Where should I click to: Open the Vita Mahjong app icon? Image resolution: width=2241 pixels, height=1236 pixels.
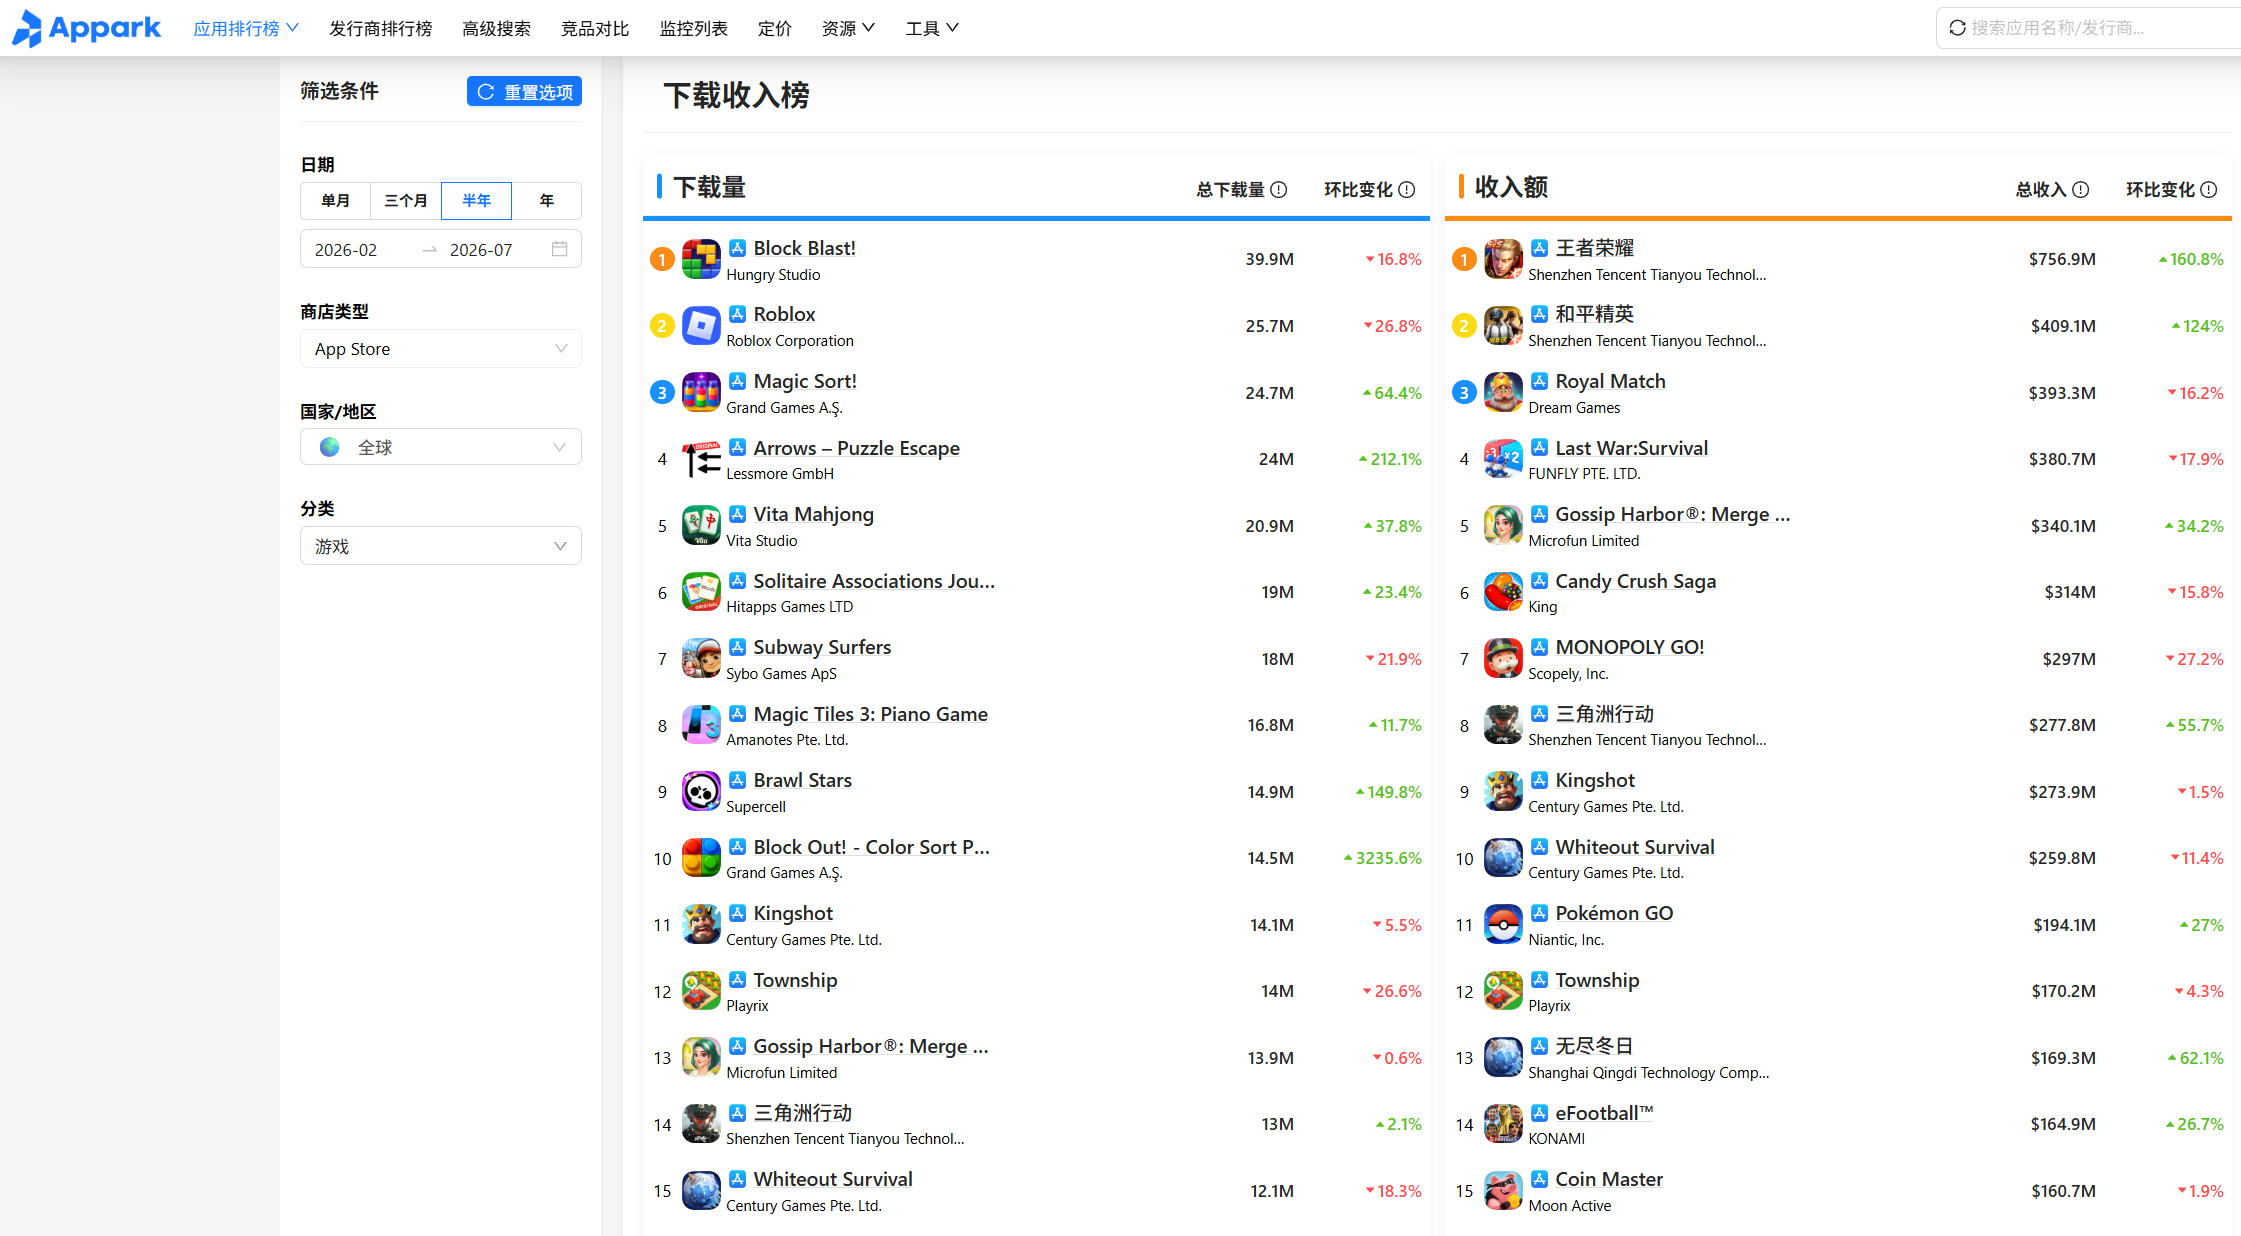pyautogui.click(x=701, y=526)
